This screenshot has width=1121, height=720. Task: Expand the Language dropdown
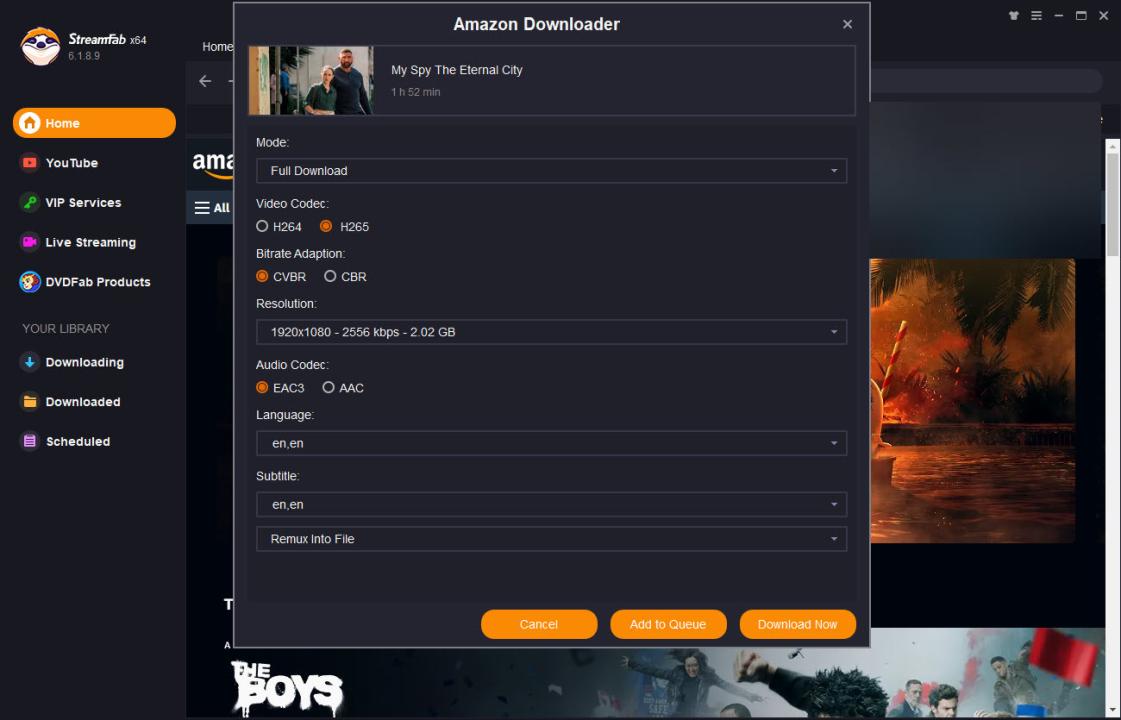[x=551, y=443]
